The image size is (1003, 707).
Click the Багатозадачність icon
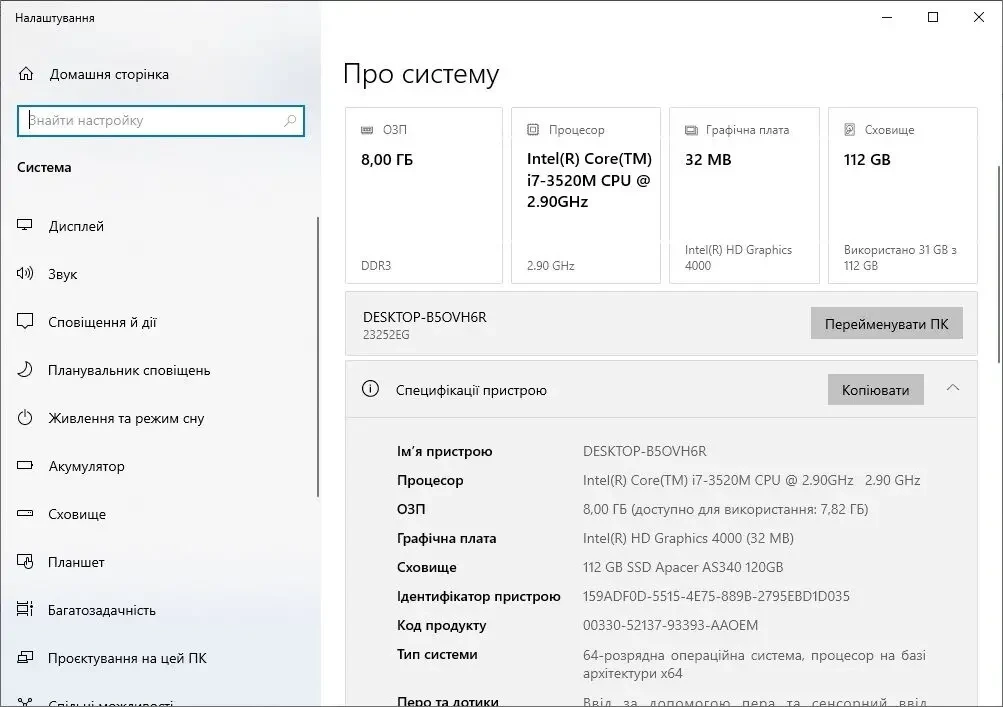pyautogui.click(x=25, y=609)
